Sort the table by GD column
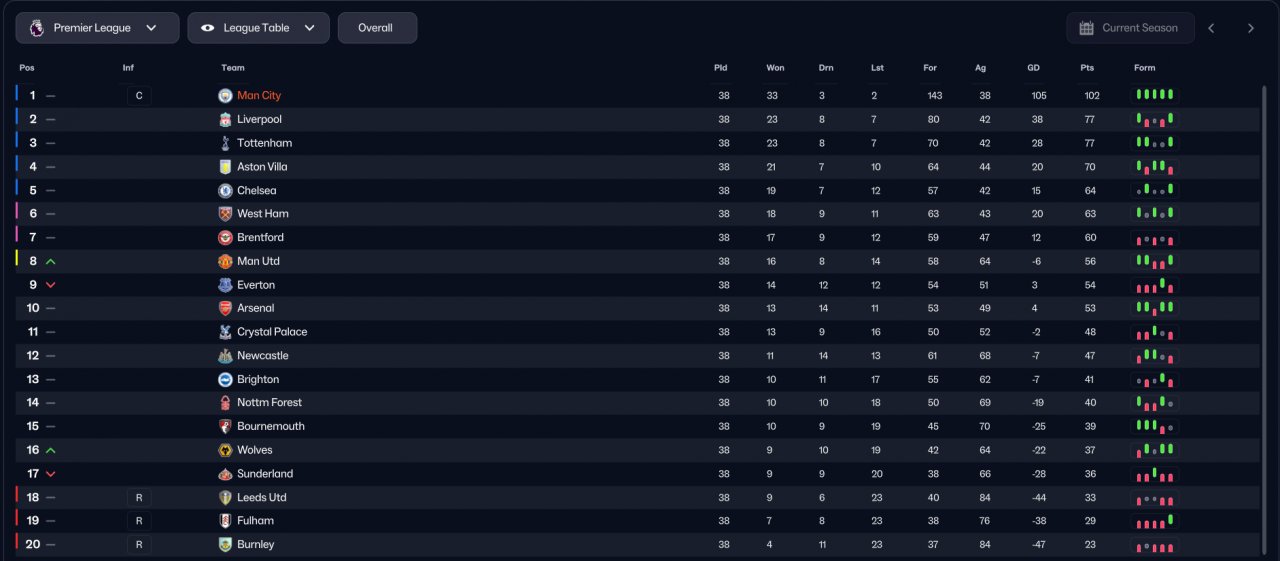Image resolution: width=1280 pixels, height=561 pixels. click(x=1033, y=68)
